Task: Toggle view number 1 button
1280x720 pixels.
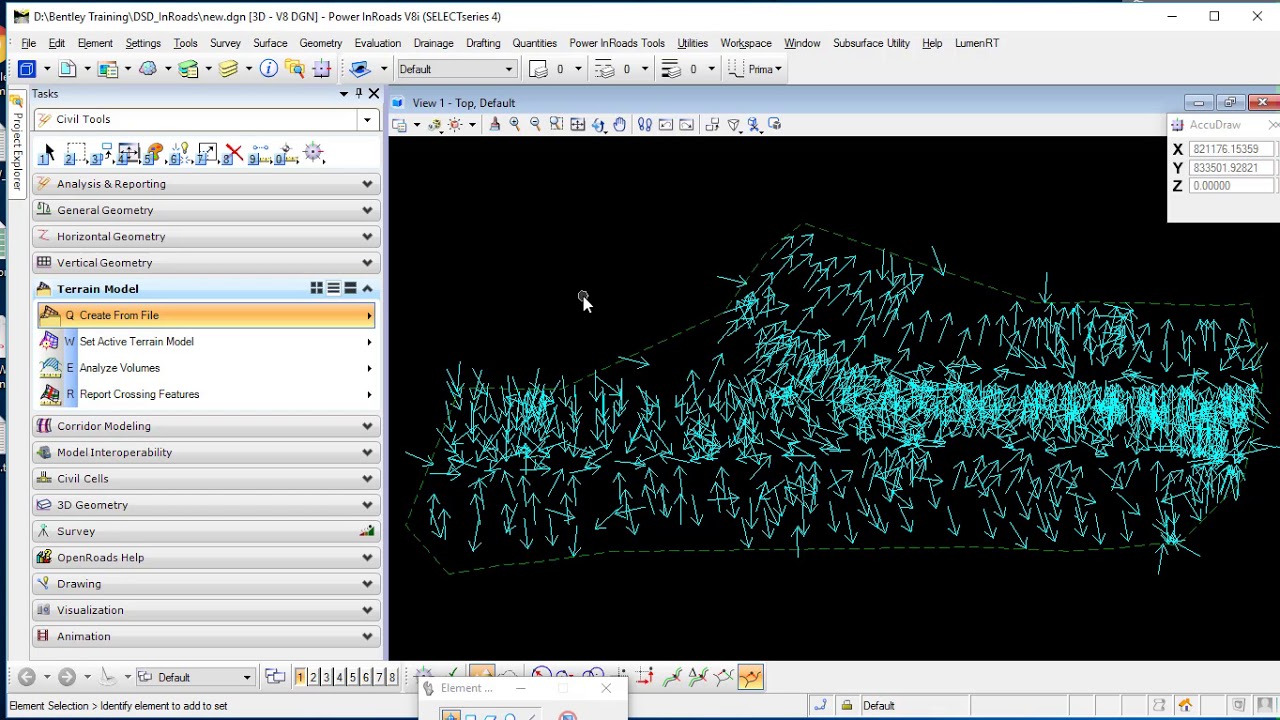Action: (x=299, y=678)
